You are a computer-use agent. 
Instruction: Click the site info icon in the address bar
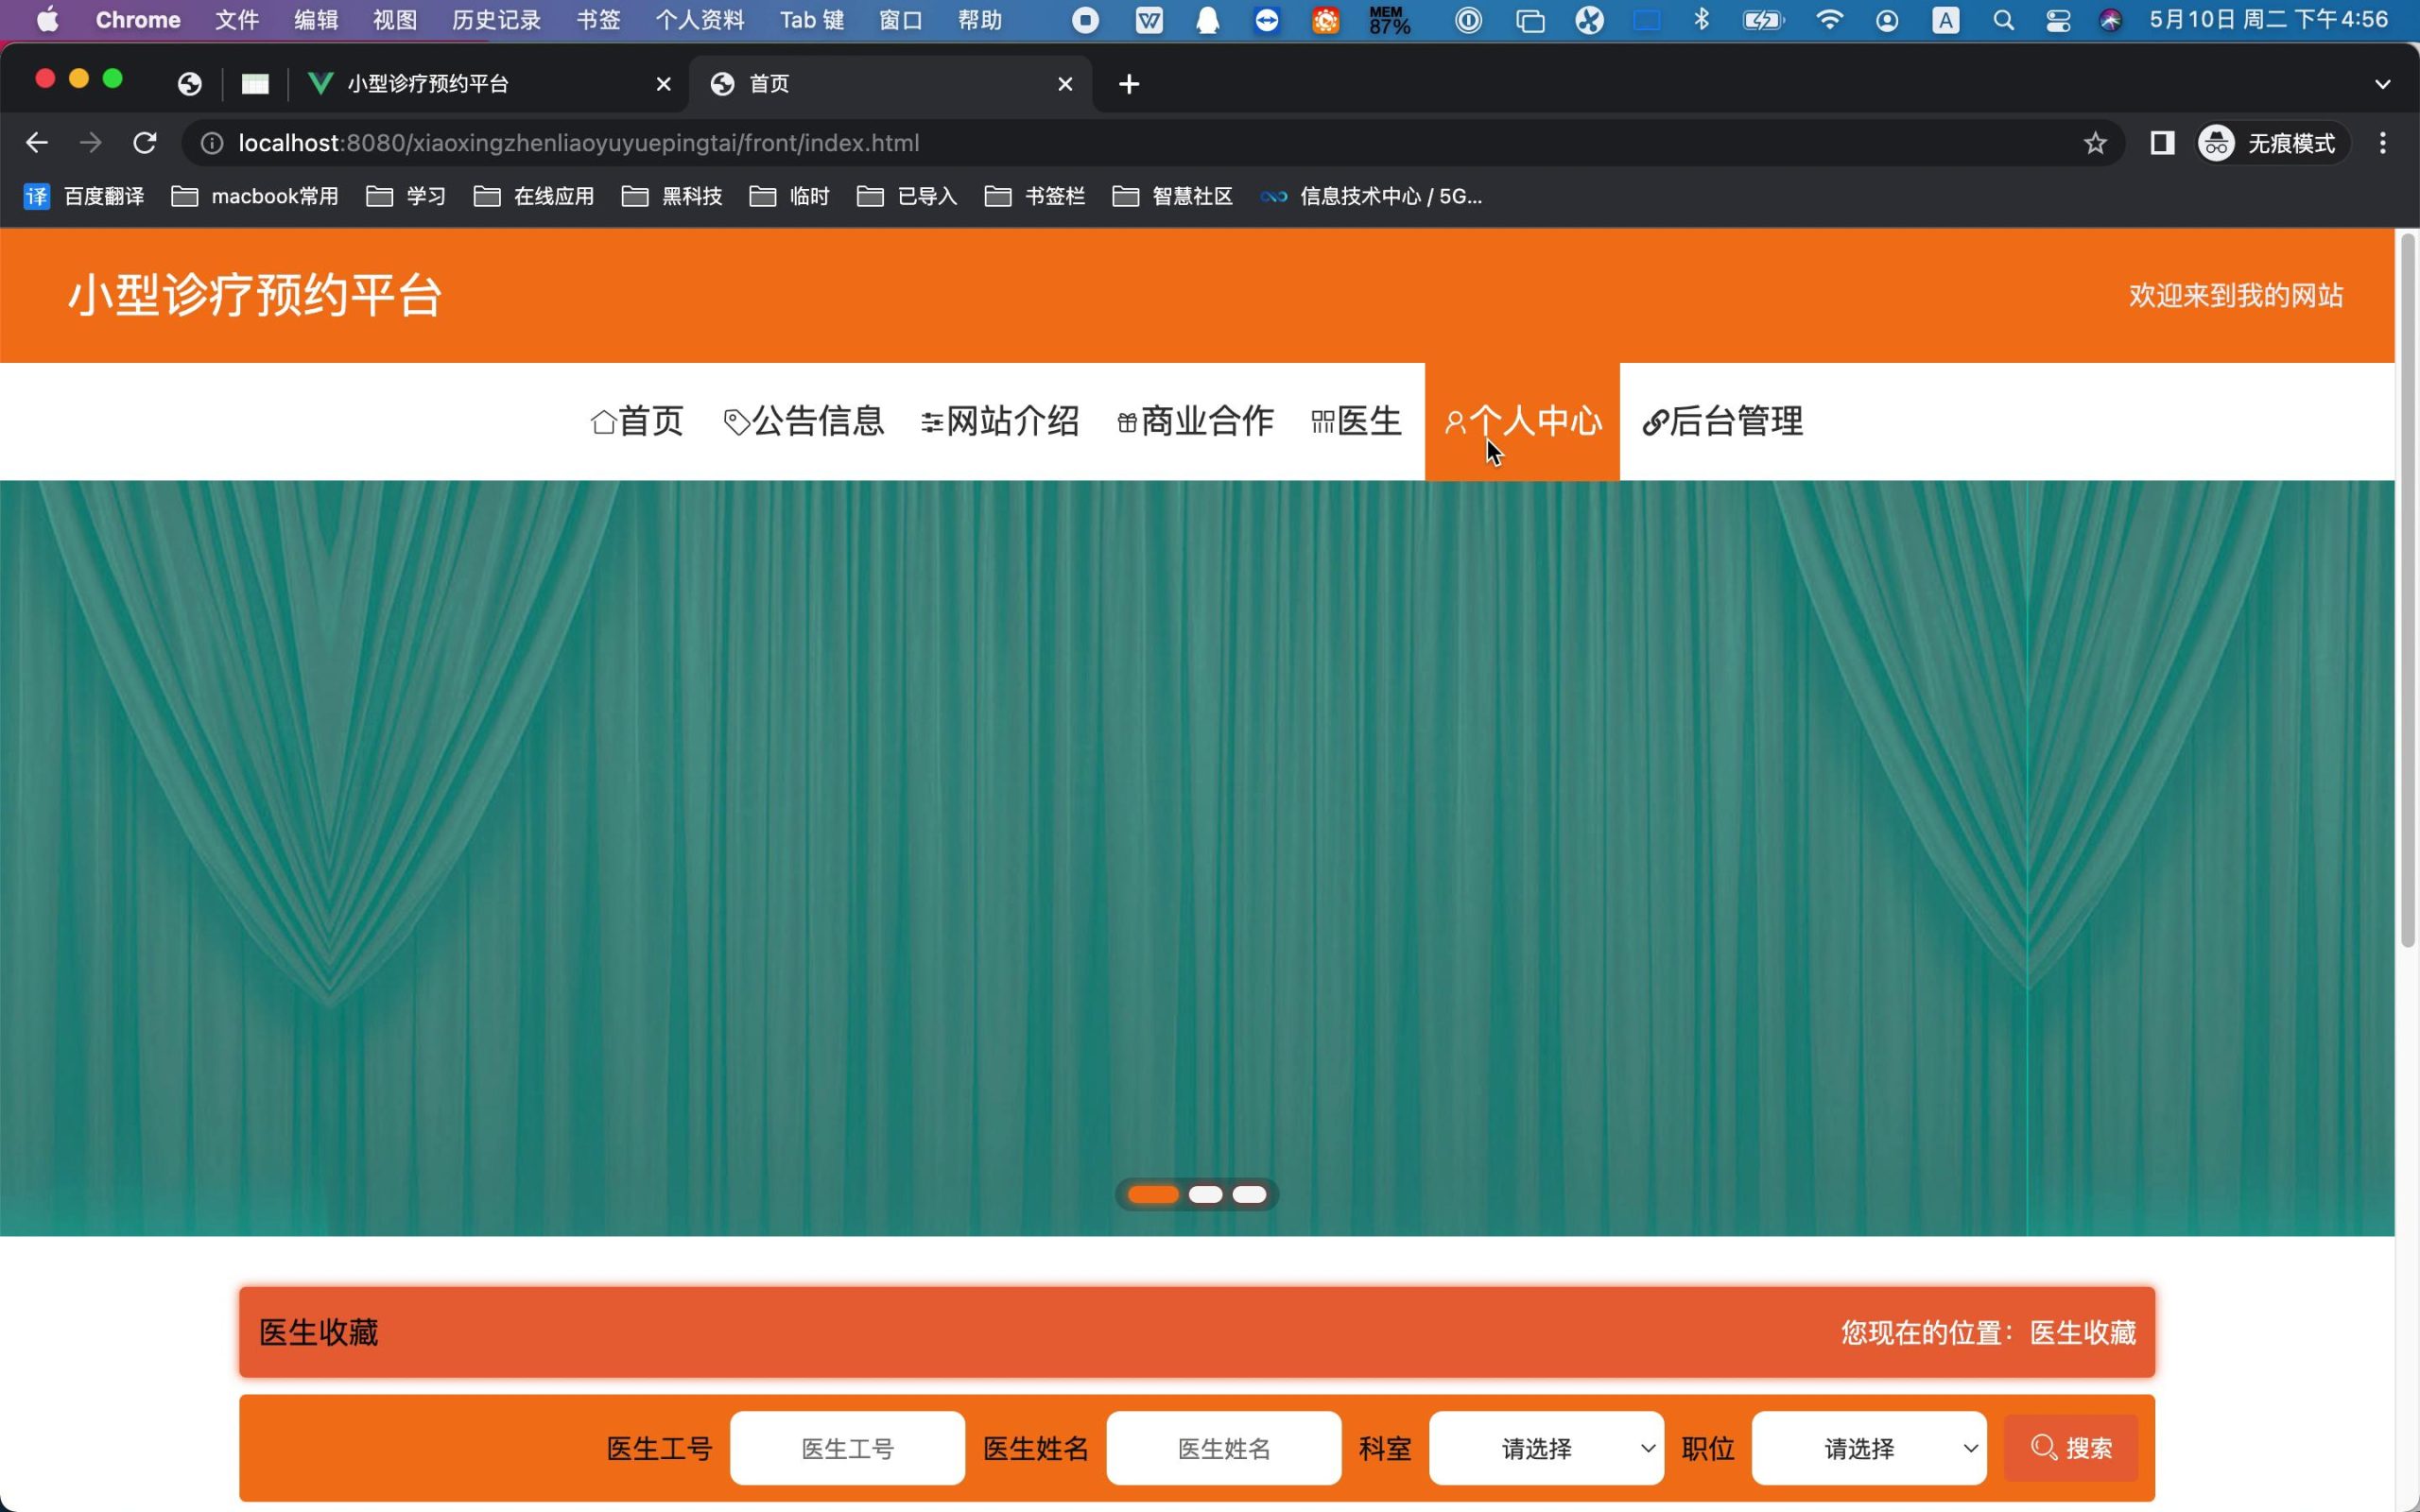(212, 143)
